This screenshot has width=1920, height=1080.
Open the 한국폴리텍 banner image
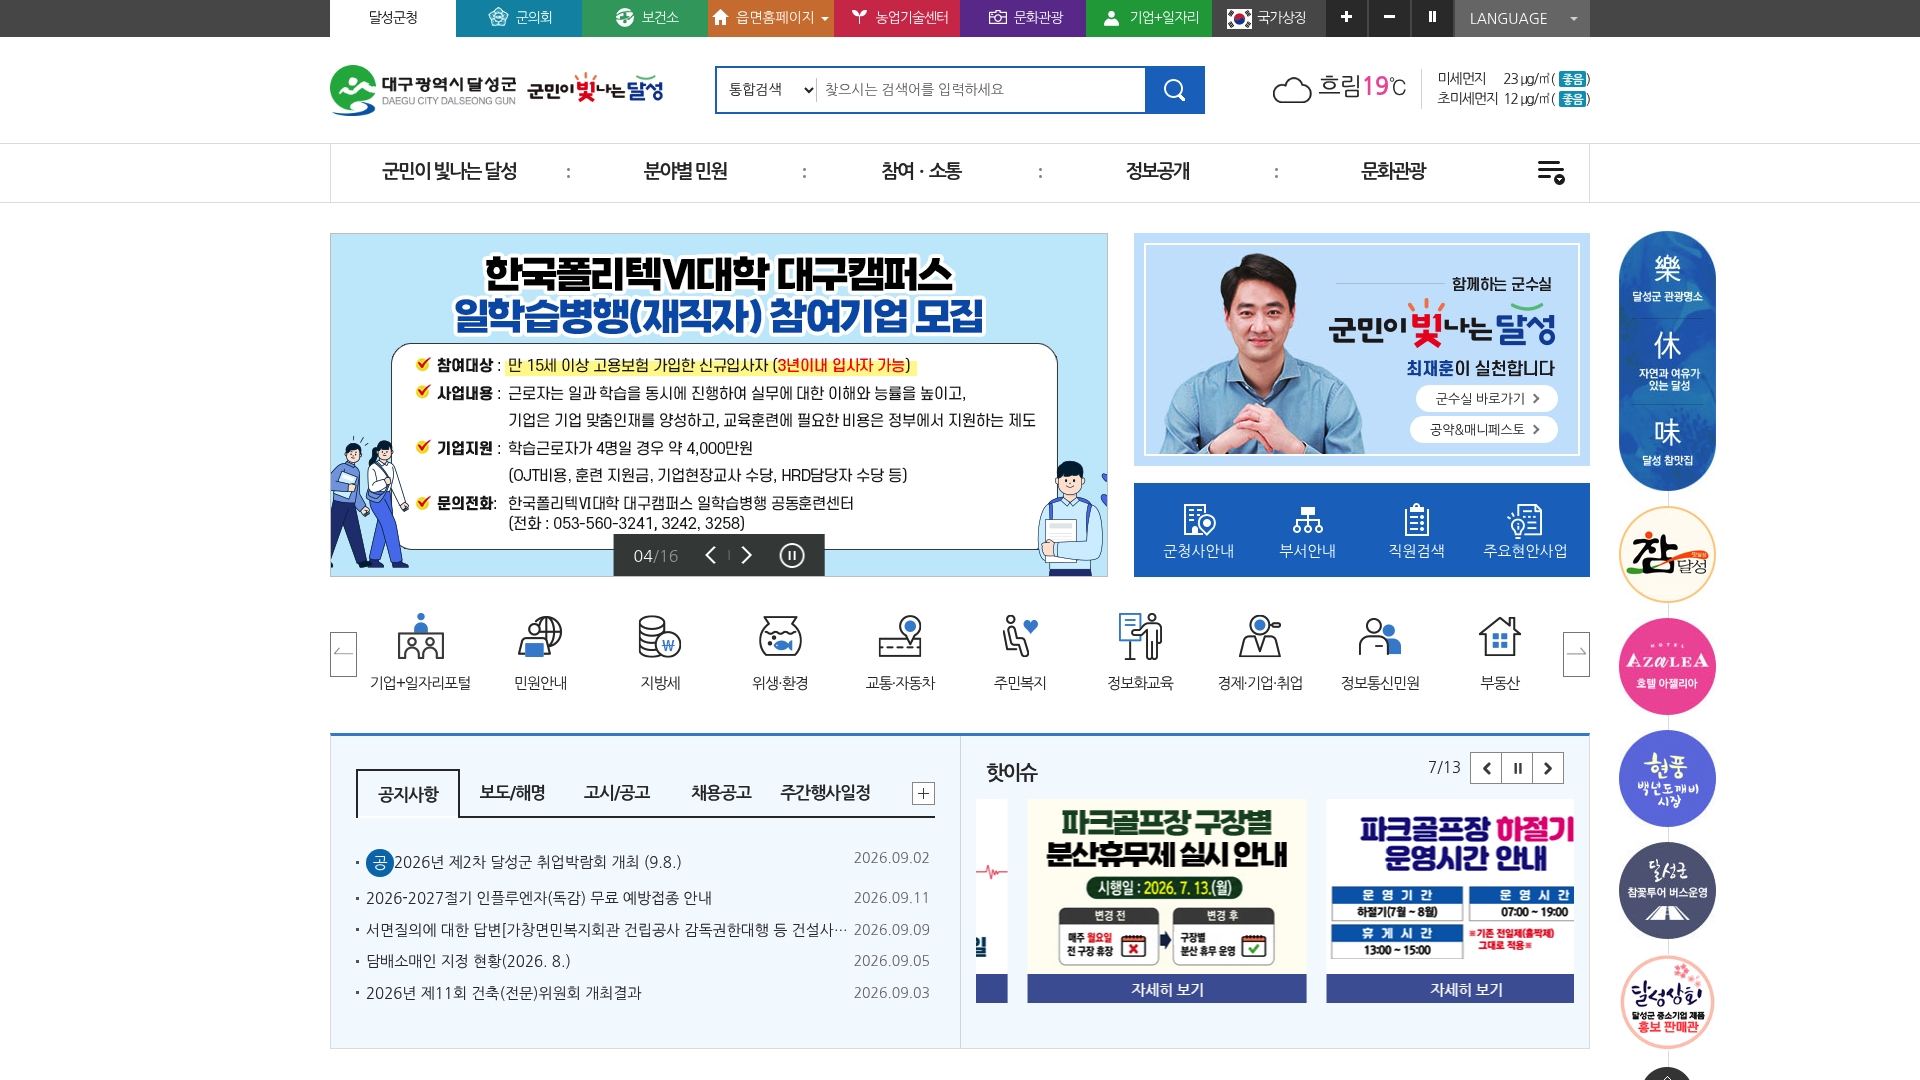[x=719, y=405]
